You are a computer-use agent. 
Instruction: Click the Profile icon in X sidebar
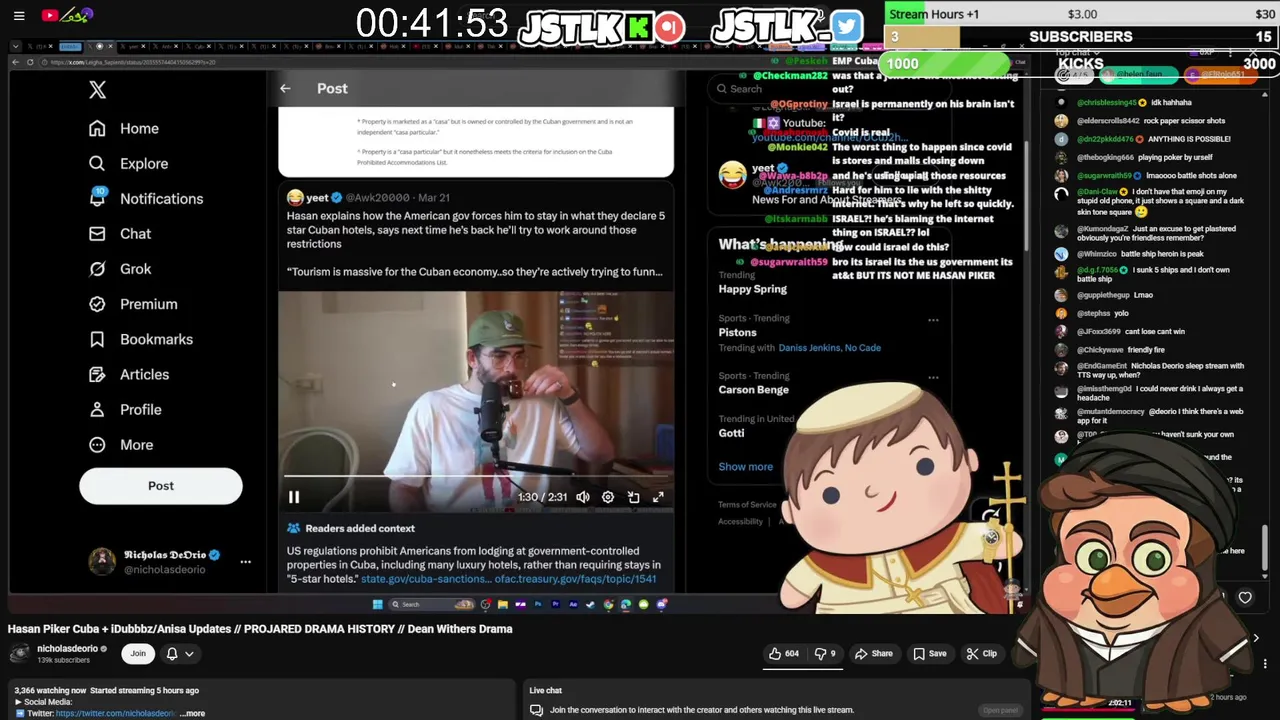[x=97, y=409]
